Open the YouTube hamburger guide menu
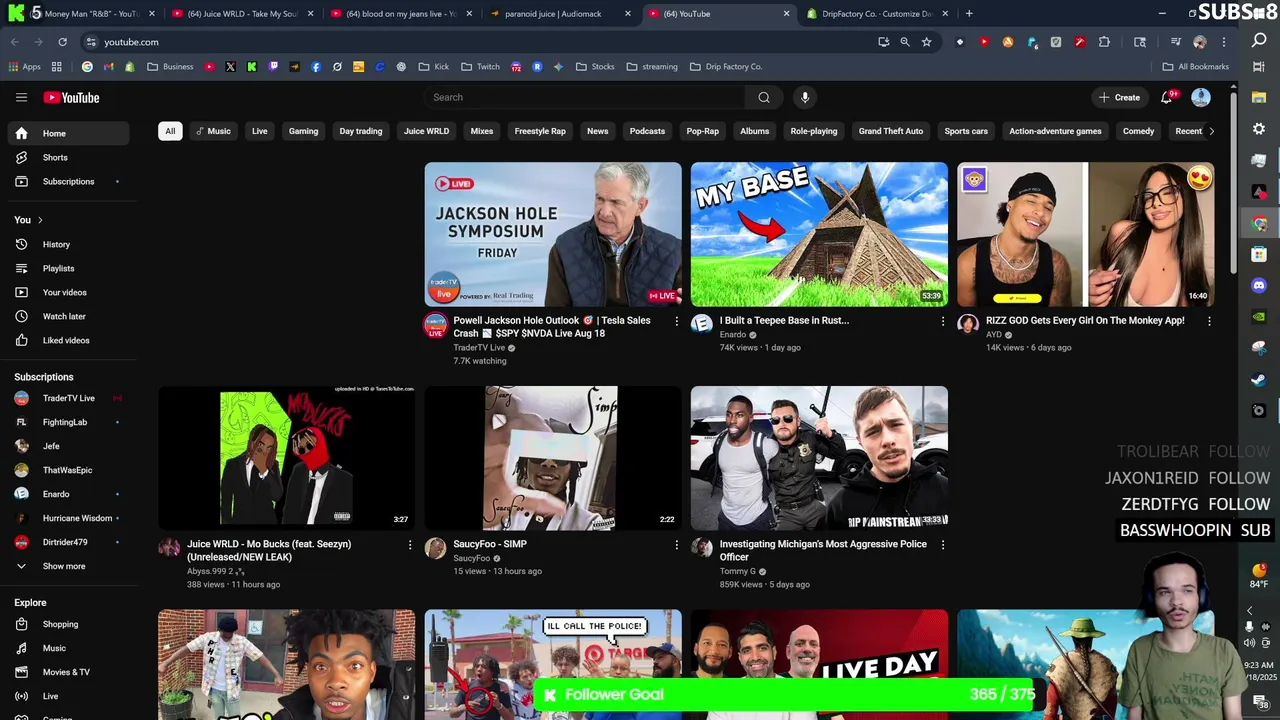The image size is (1280, 720). click(x=21, y=97)
